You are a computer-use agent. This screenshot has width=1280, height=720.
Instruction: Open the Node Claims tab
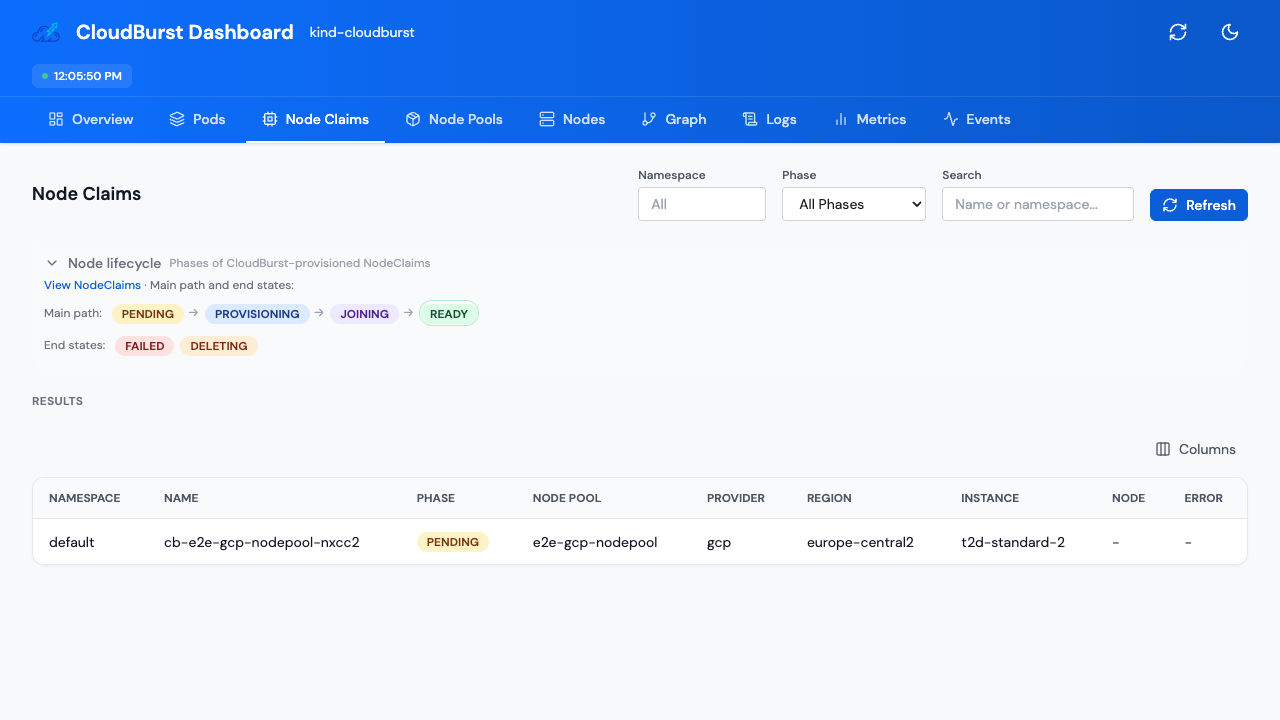(316, 119)
